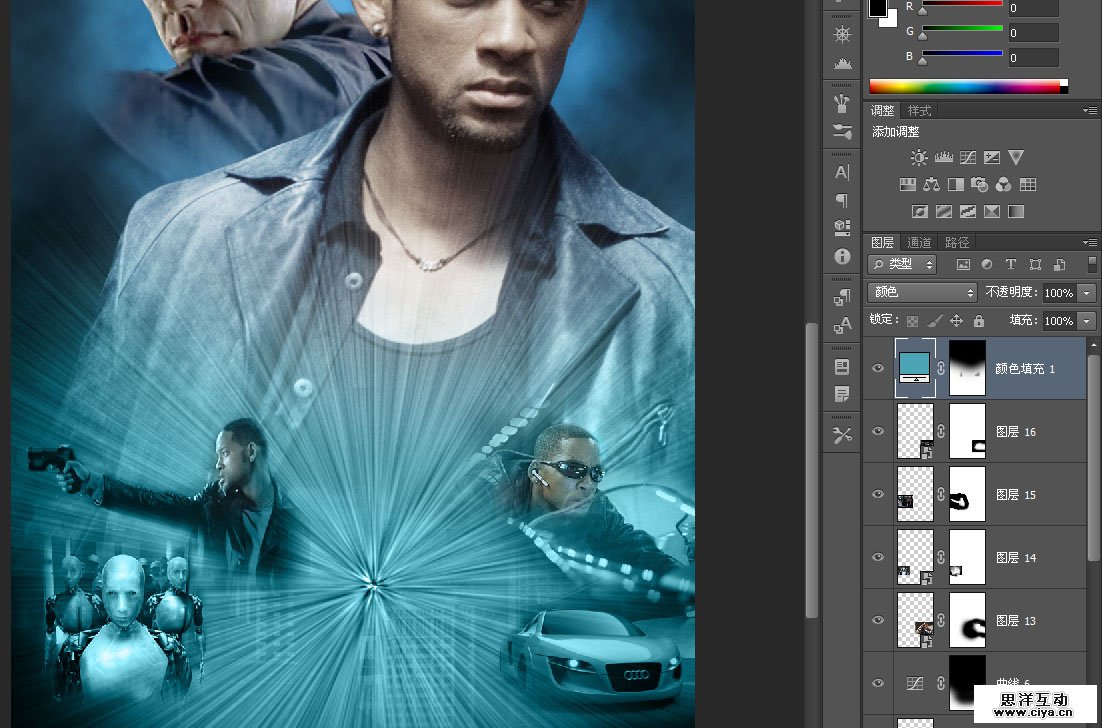
Task: Add a Curves adjustment layer
Action: click(967, 158)
